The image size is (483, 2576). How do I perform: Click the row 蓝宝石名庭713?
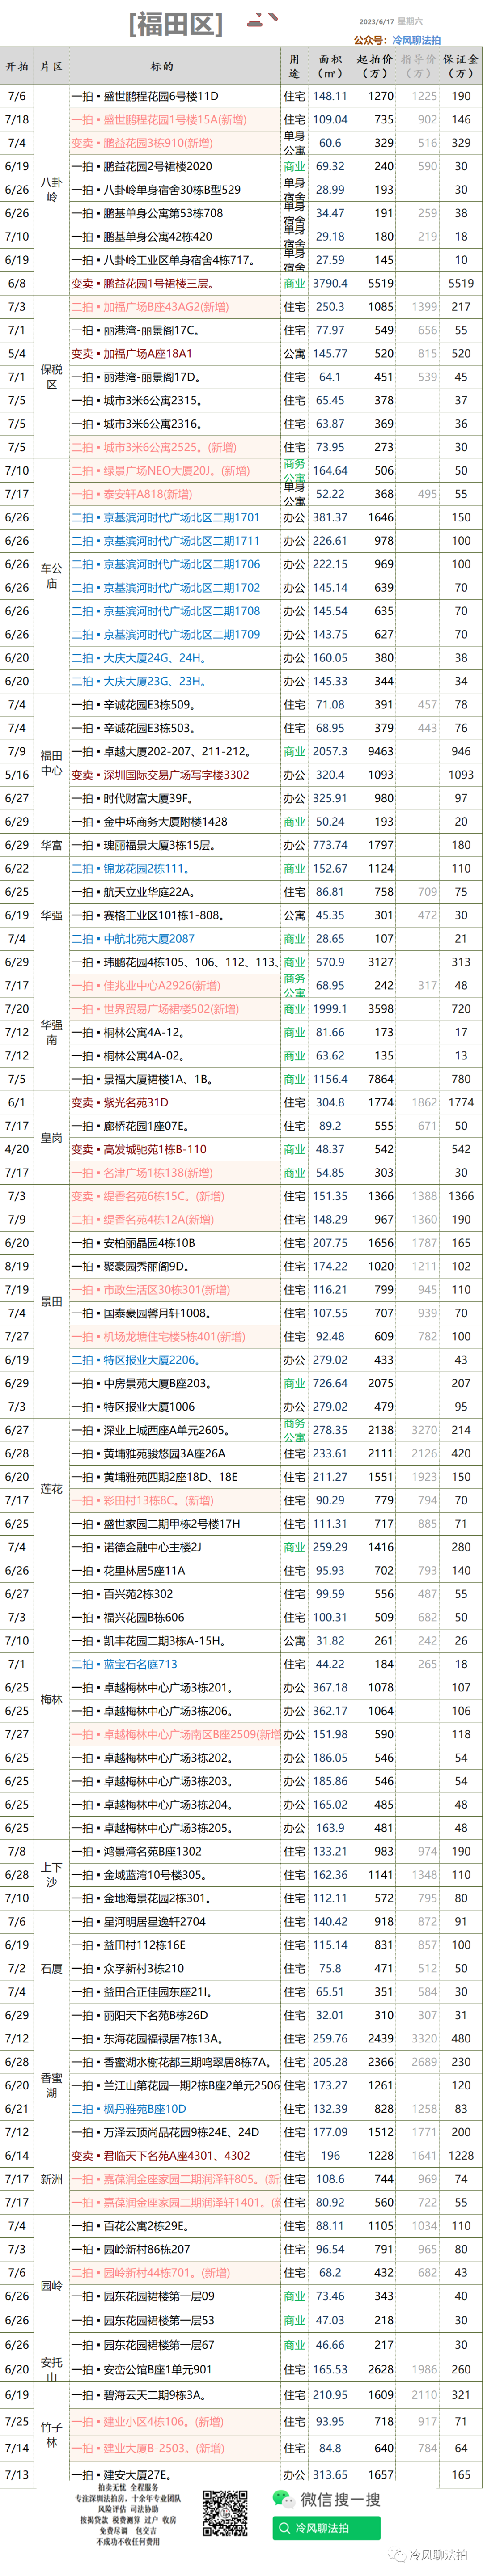(x=241, y=1664)
